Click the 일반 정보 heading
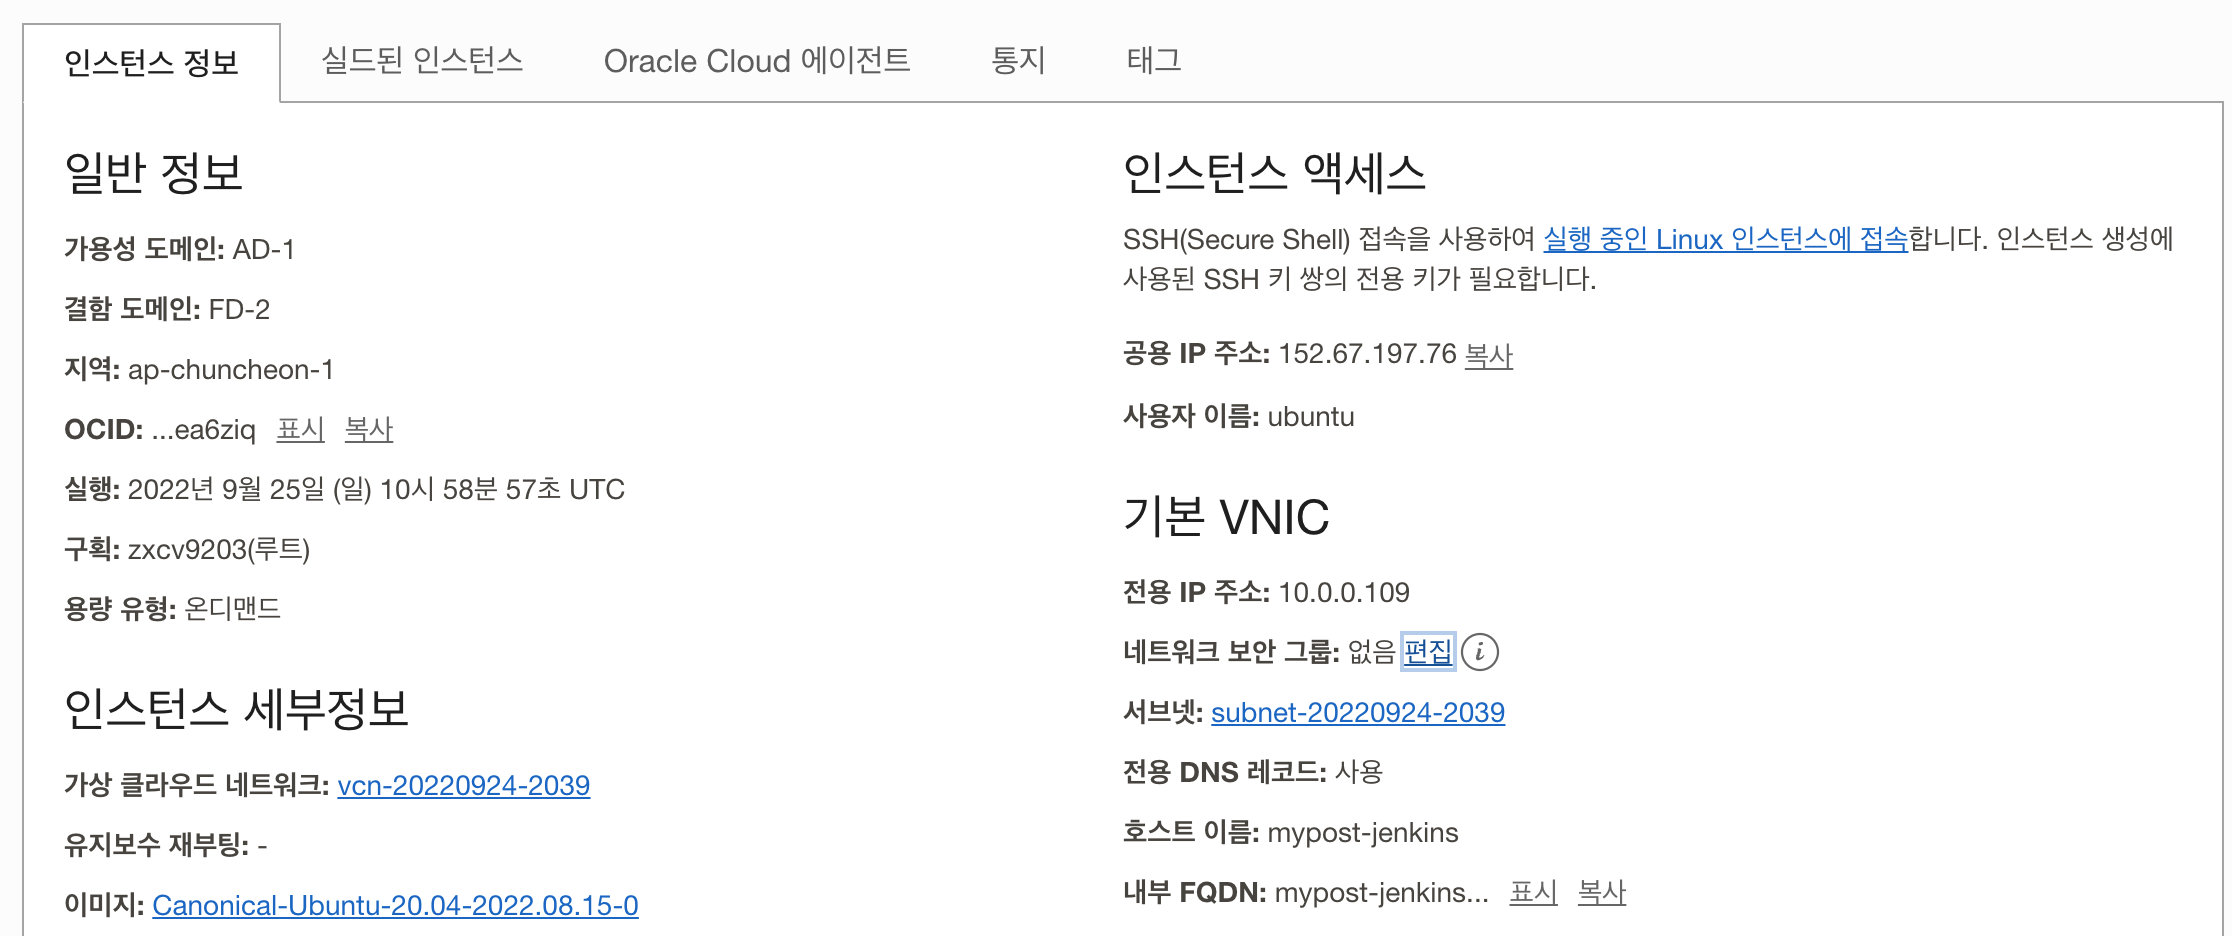The image size is (2232, 936). 154,173
